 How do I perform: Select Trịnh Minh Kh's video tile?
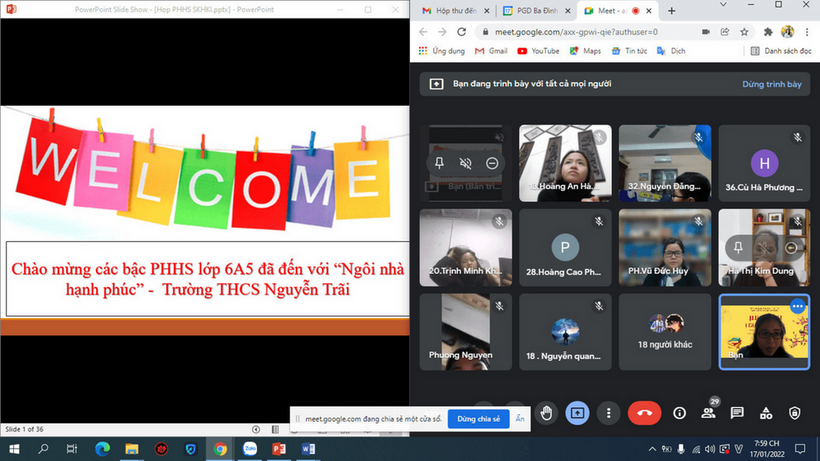(465, 248)
